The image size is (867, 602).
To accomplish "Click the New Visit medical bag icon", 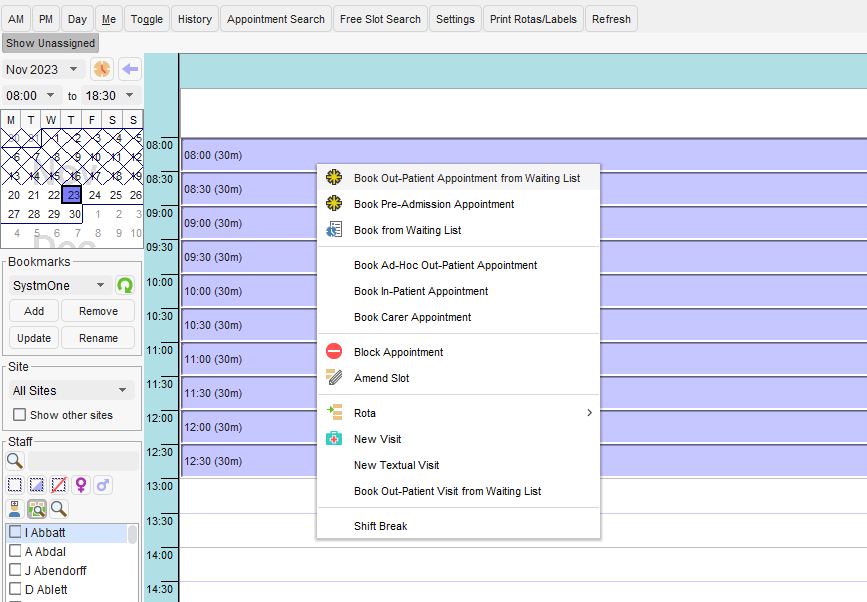I will click(x=334, y=438).
